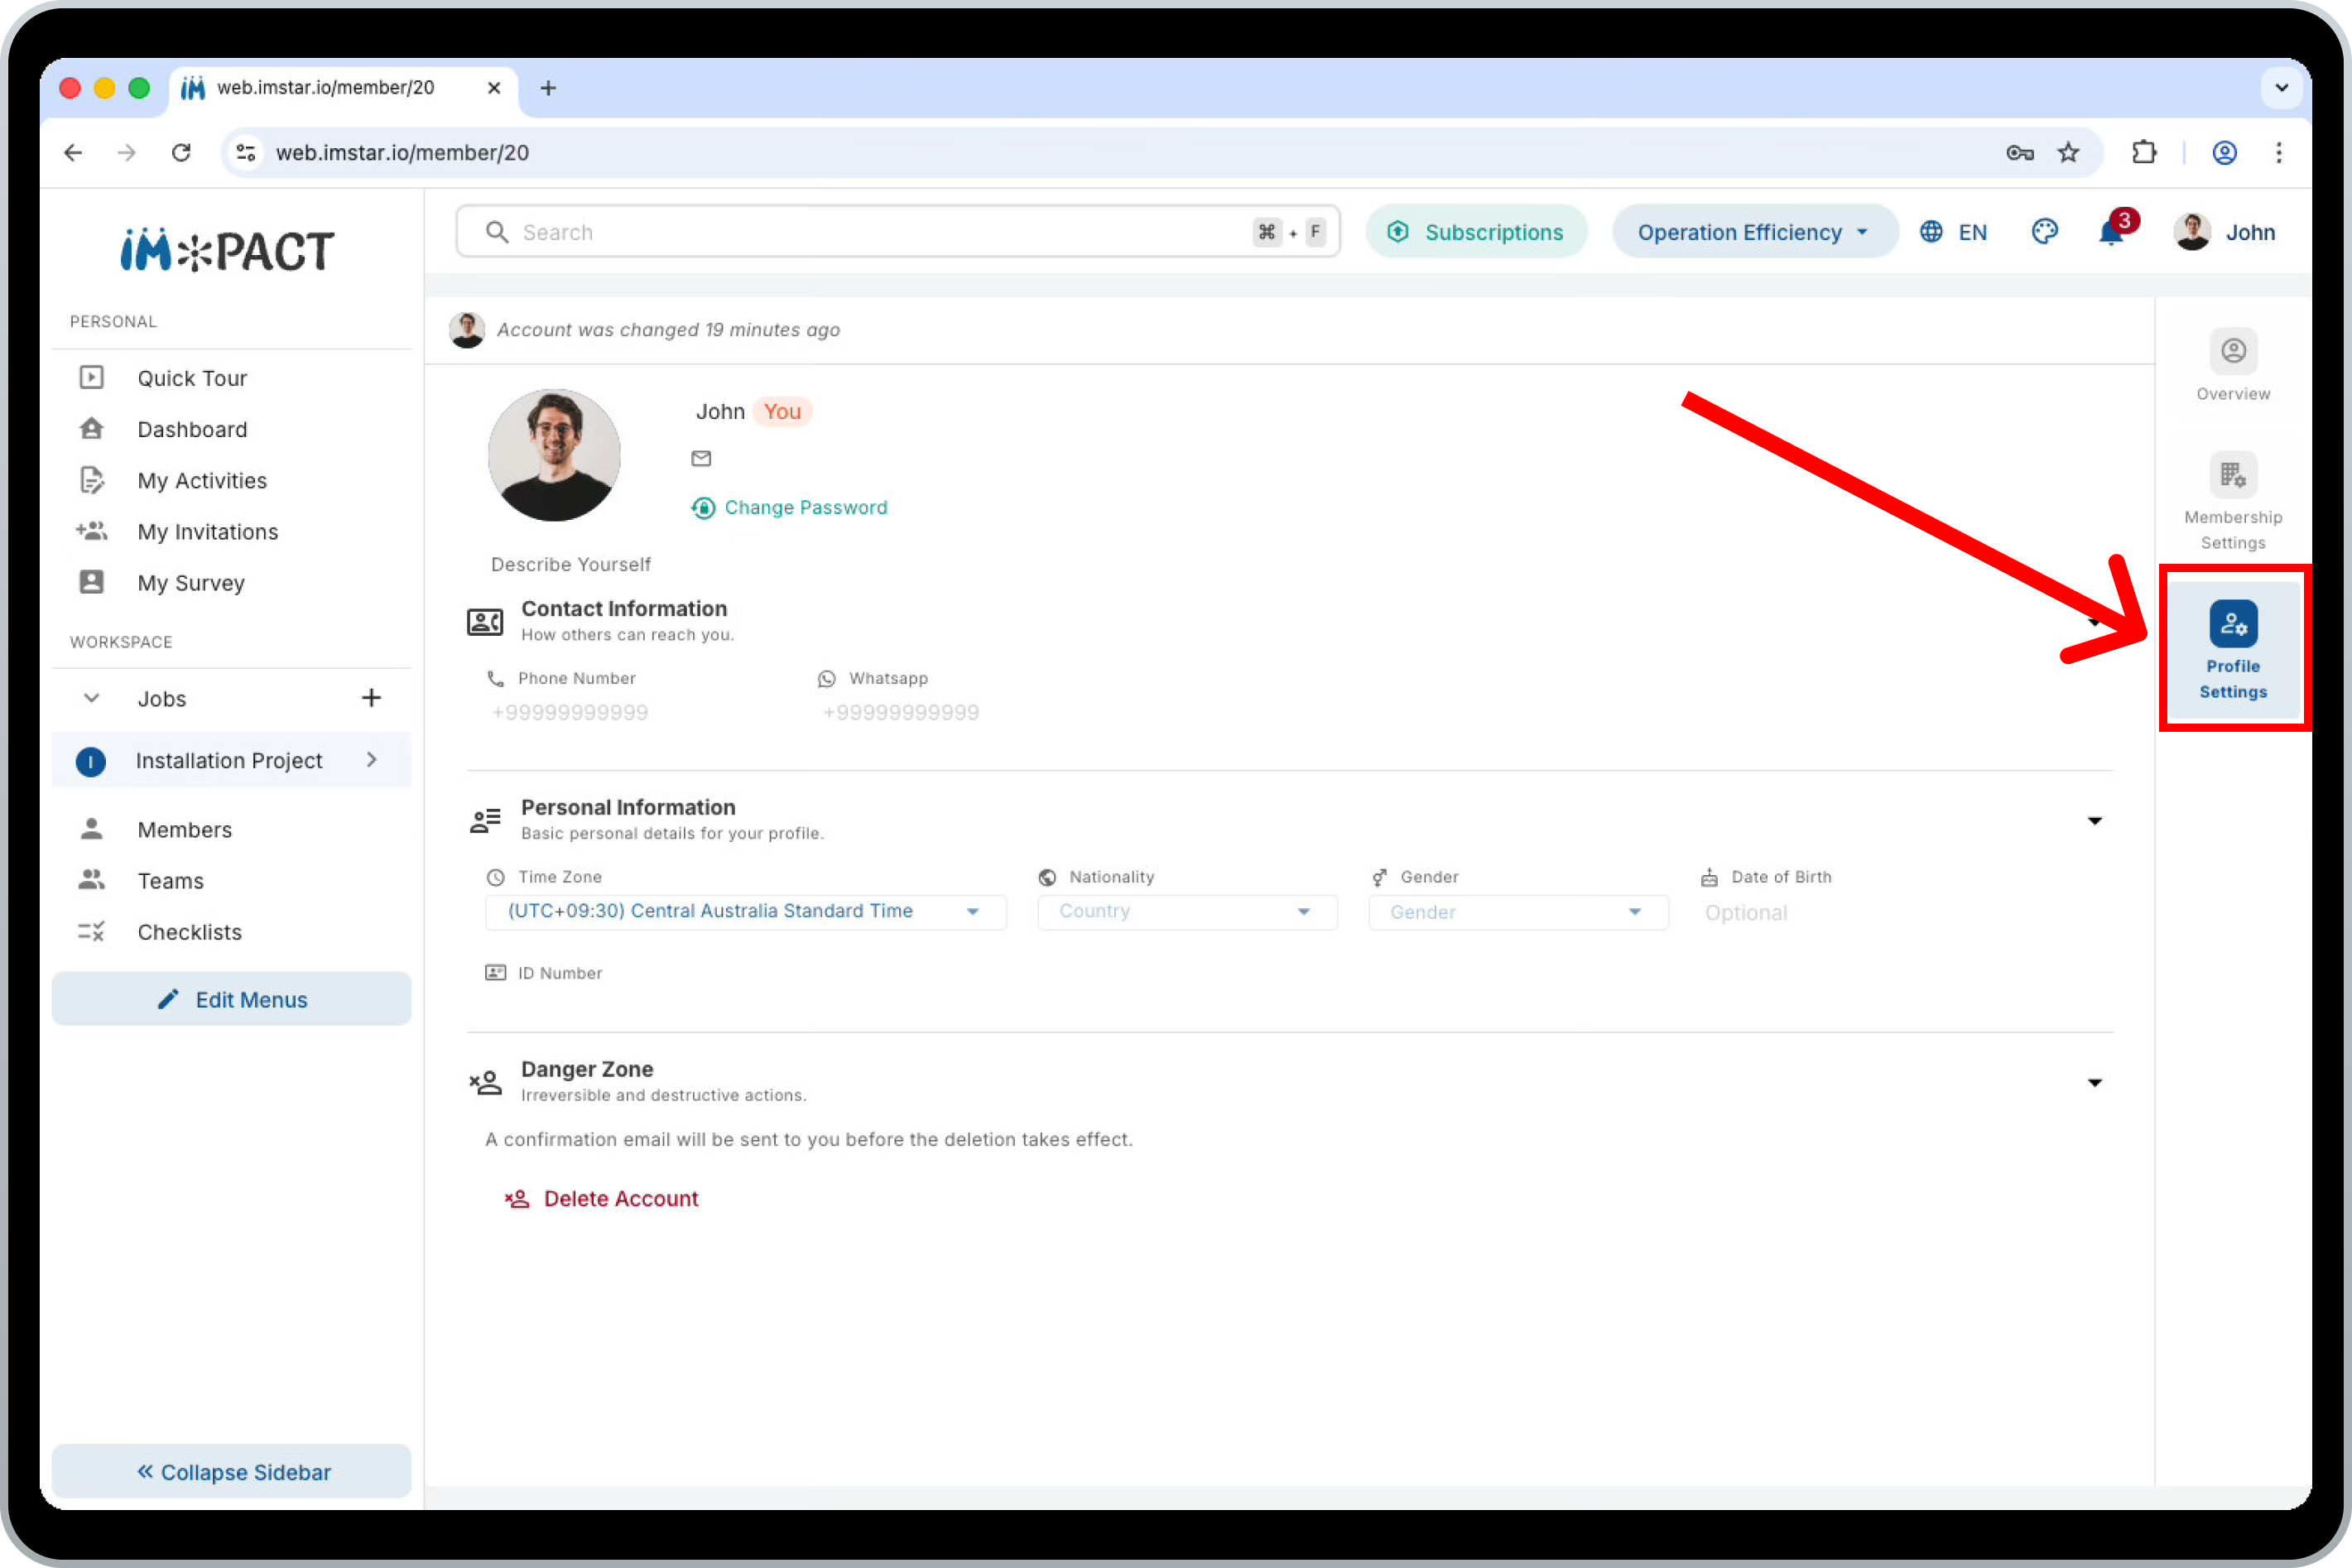This screenshot has width=2352, height=1568.
Task: Open the Overview panel icon
Action: click(x=2232, y=352)
